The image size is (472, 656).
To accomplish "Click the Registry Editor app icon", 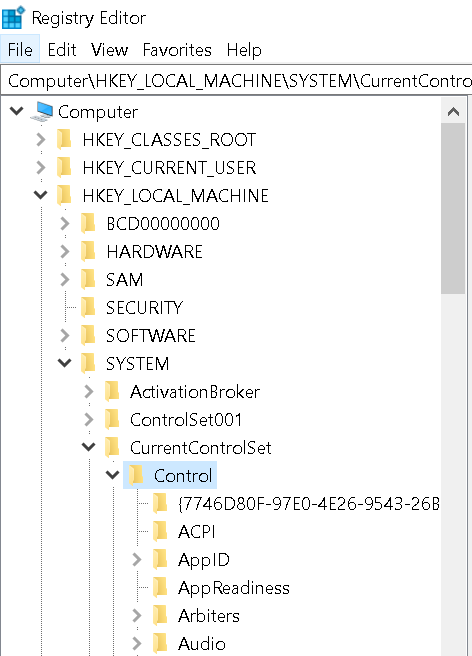I will 13,18.
